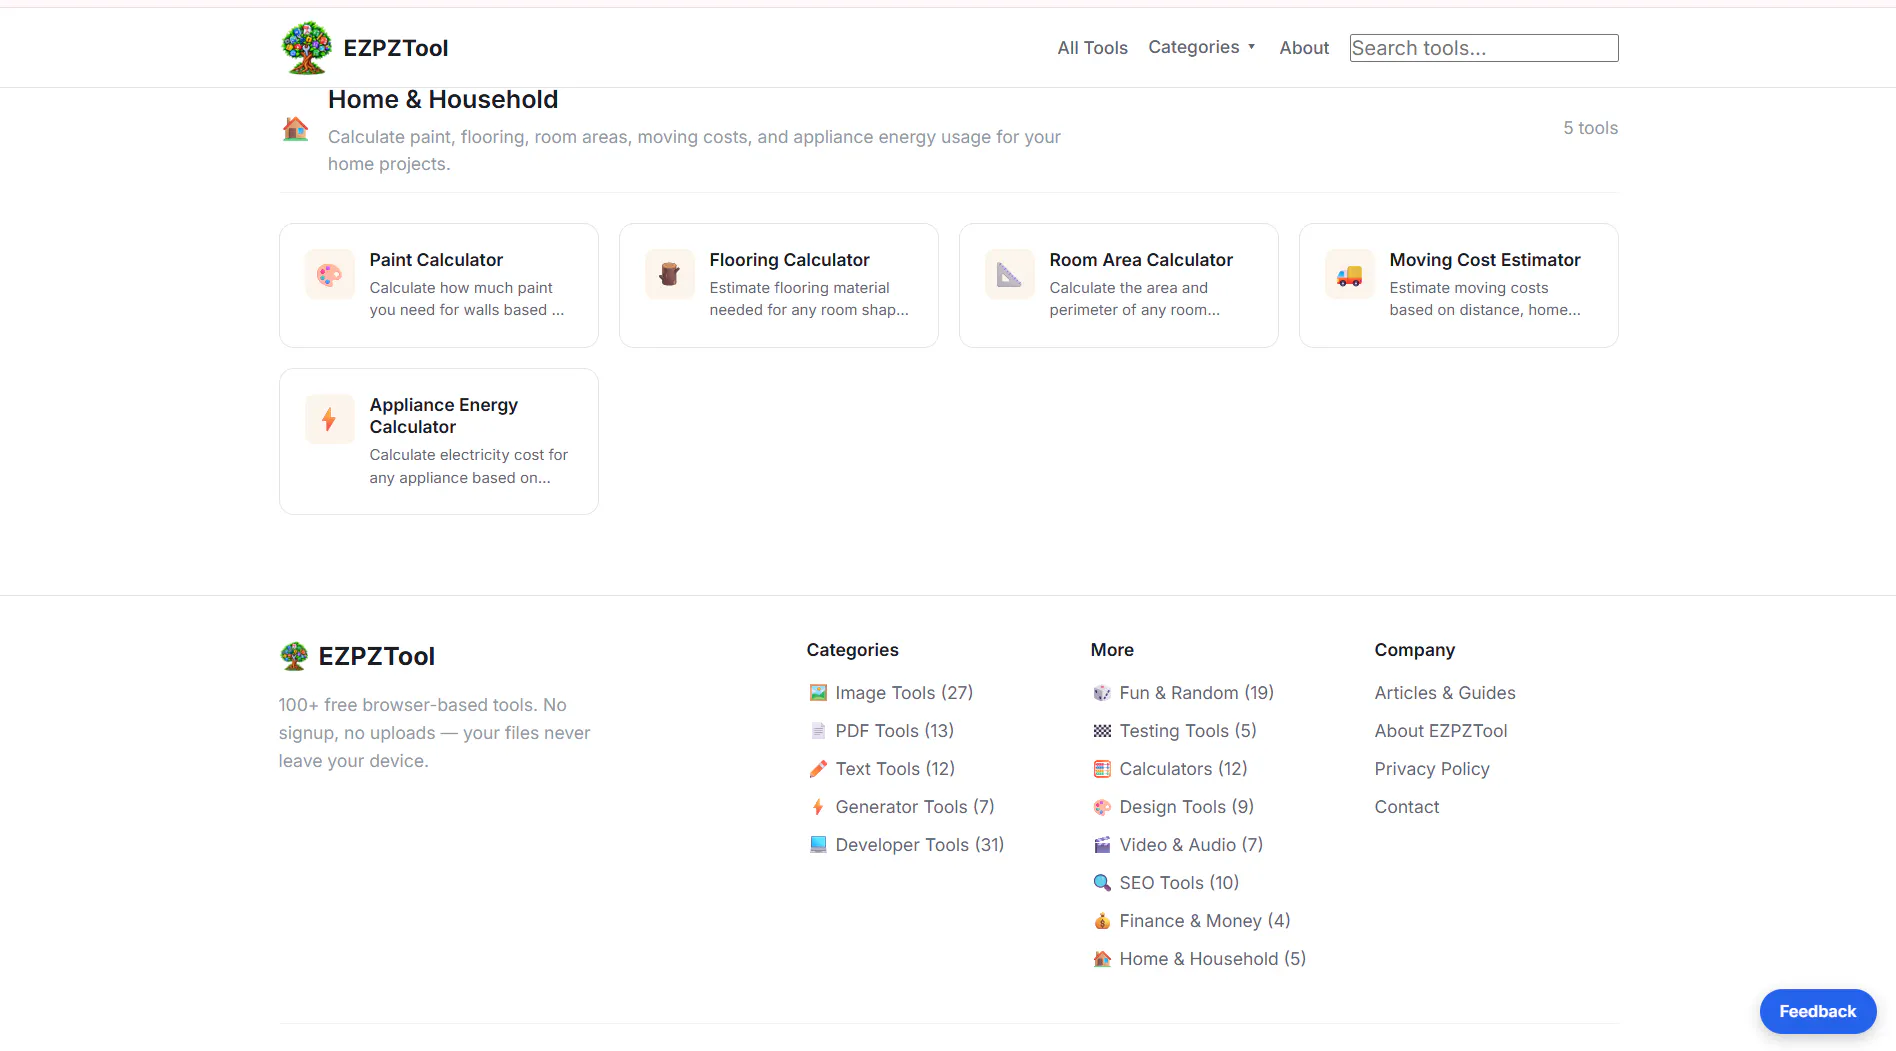This screenshot has width=1896, height=1051.
Task: Expand the Categories dropdown menu
Action: pyautogui.click(x=1202, y=47)
